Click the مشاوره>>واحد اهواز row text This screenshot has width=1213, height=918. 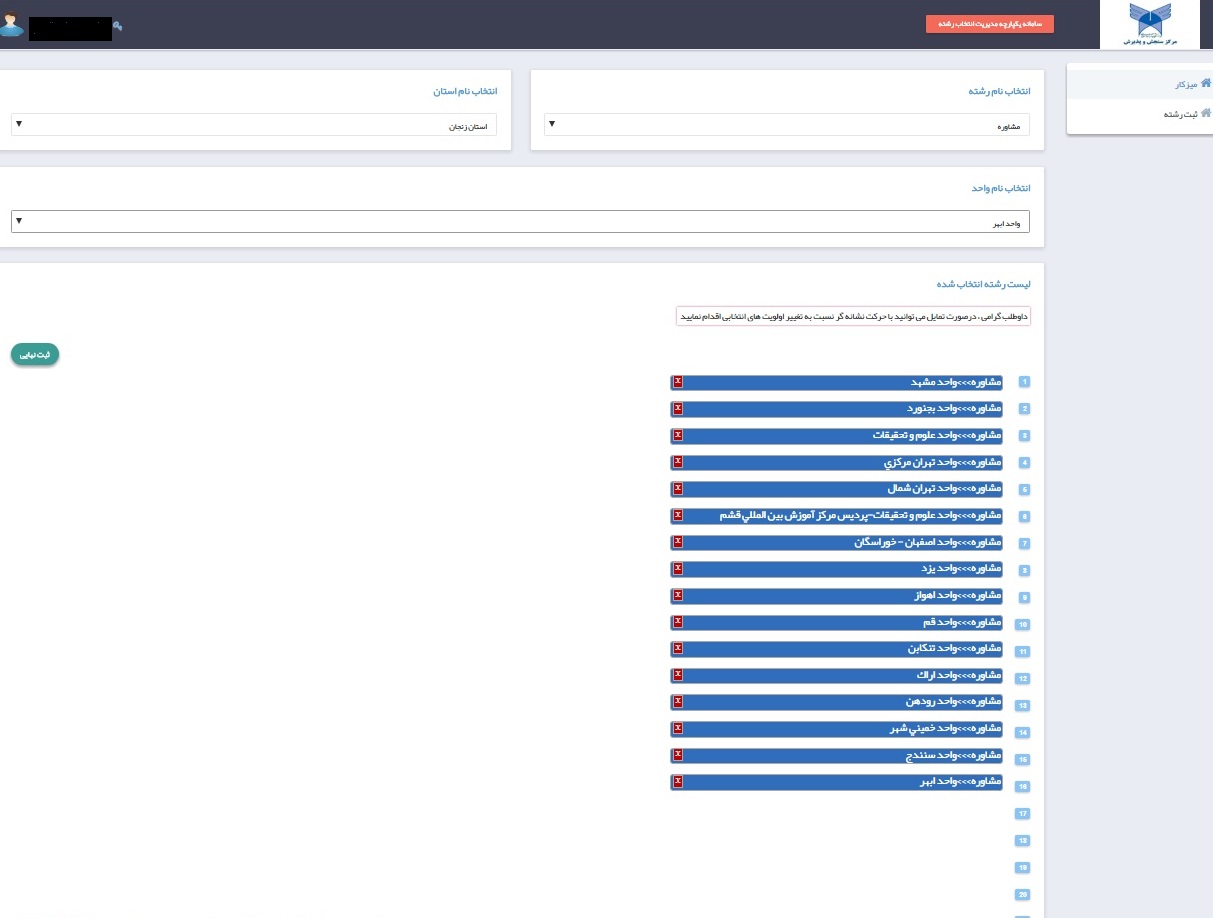958,596
